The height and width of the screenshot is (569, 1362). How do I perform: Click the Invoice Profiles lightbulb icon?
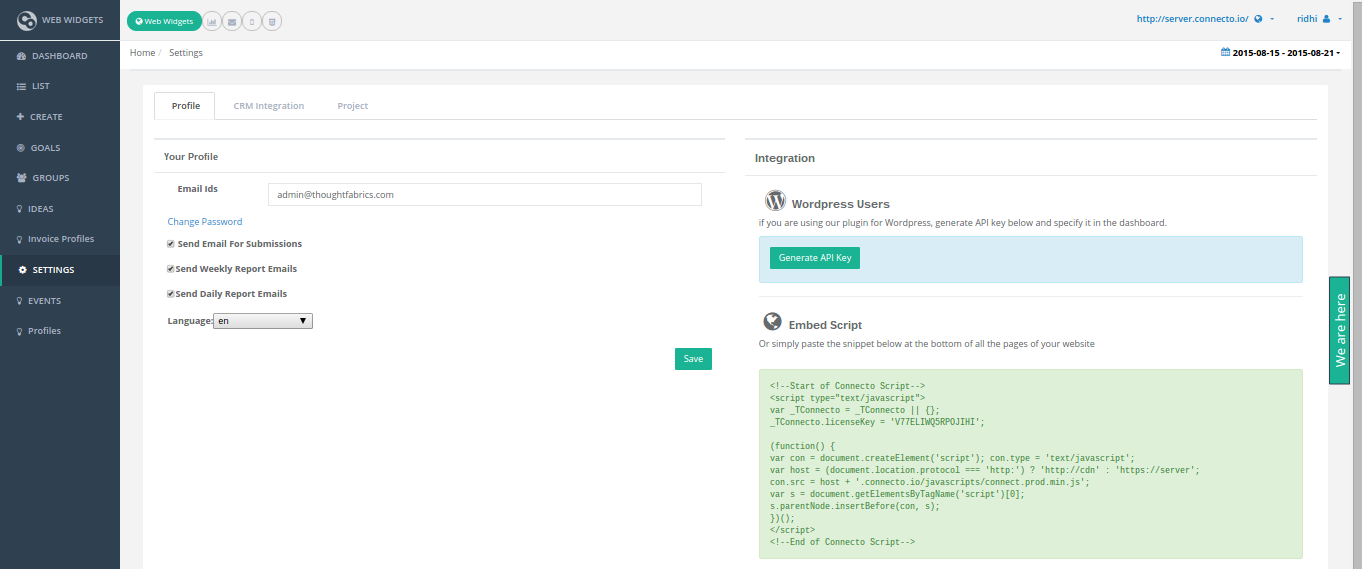coord(20,239)
